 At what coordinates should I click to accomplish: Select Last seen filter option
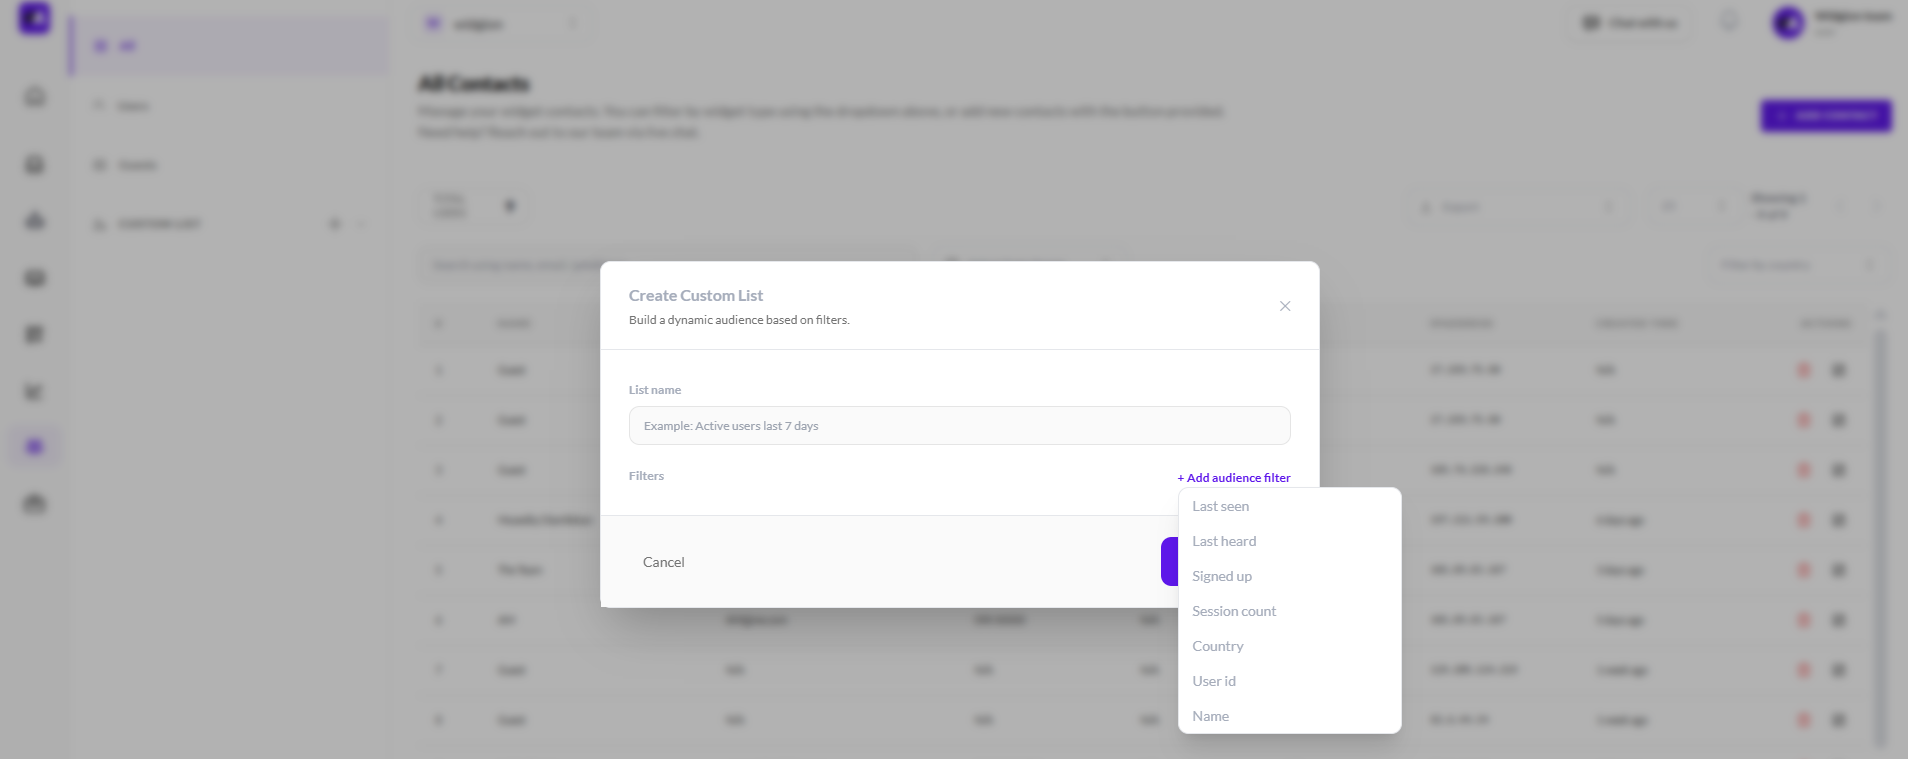click(1221, 507)
